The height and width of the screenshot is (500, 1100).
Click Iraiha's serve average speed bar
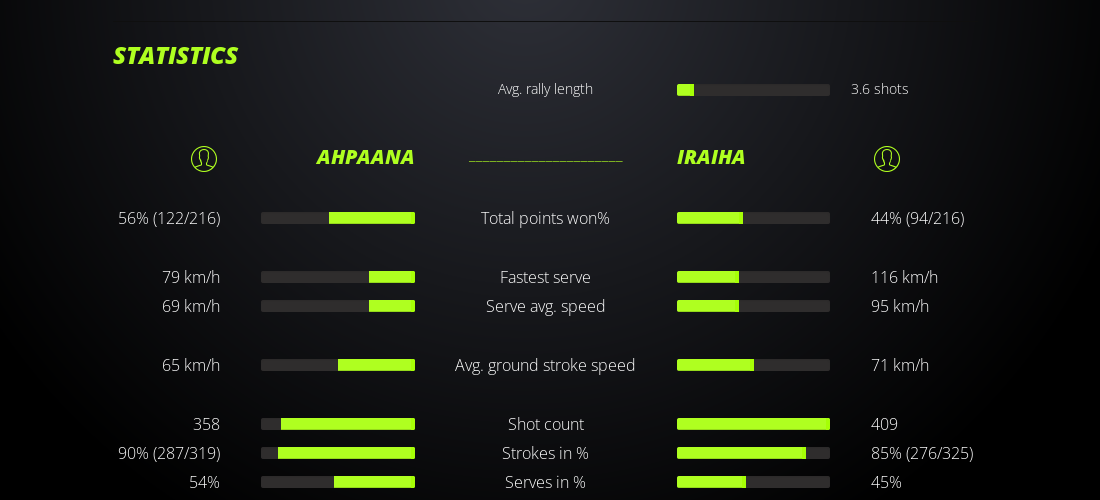[753, 306]
